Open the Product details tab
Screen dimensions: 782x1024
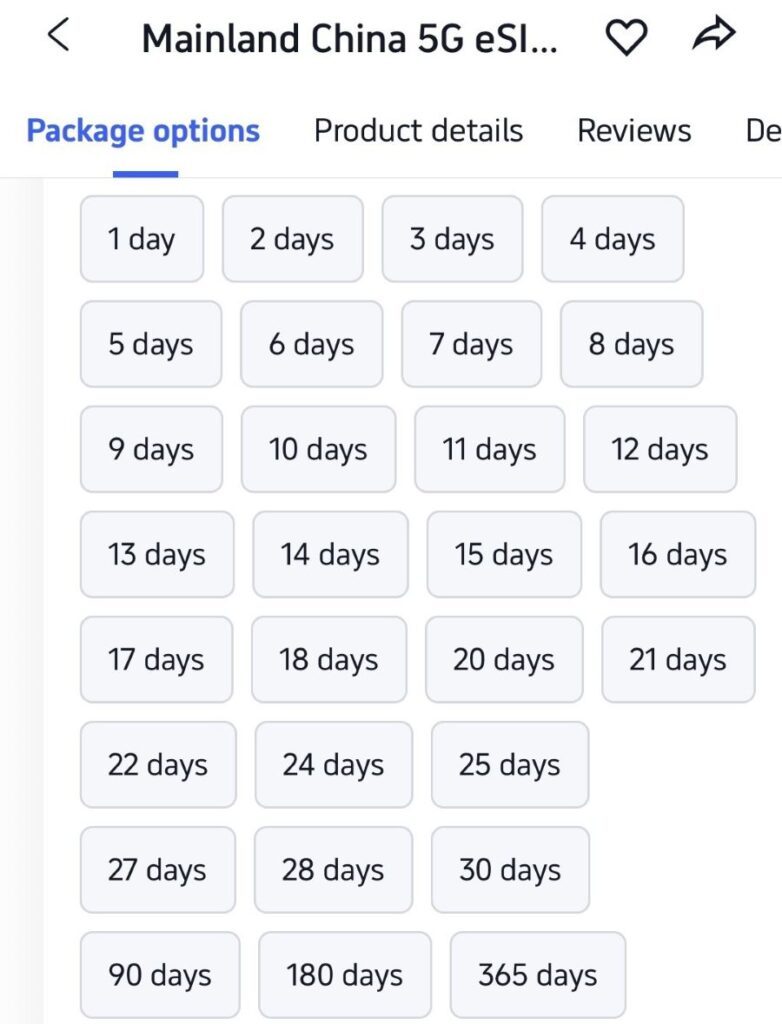pyautogui.click(x=418, y=131)
